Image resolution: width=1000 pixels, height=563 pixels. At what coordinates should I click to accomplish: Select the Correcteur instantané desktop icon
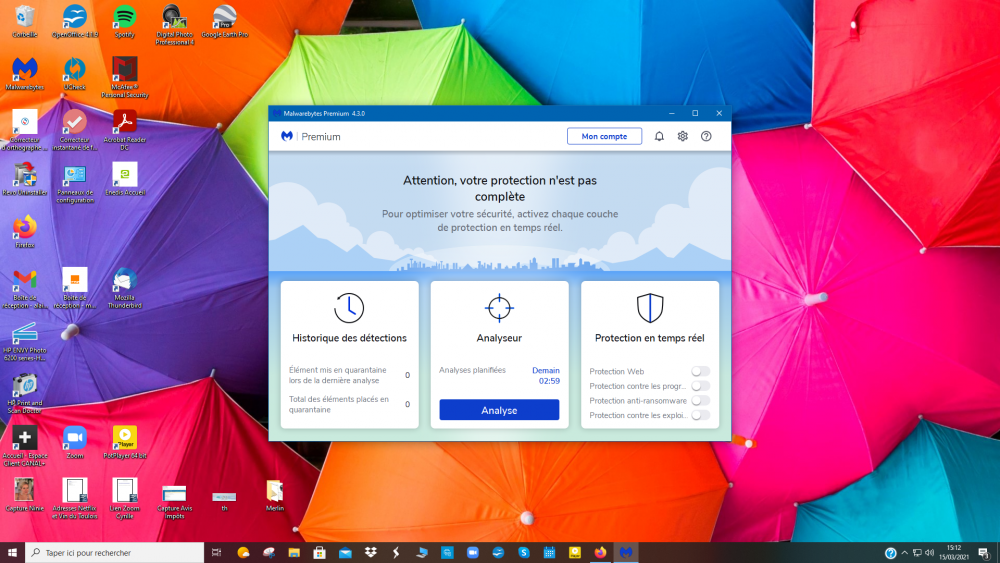(75, 130)
